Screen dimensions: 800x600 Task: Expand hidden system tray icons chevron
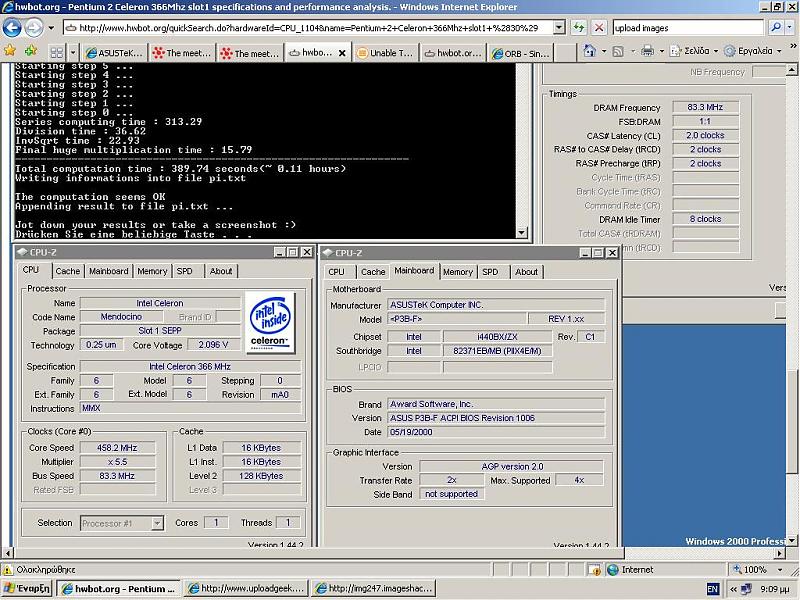pyautogui.click(x=733, y=589)
